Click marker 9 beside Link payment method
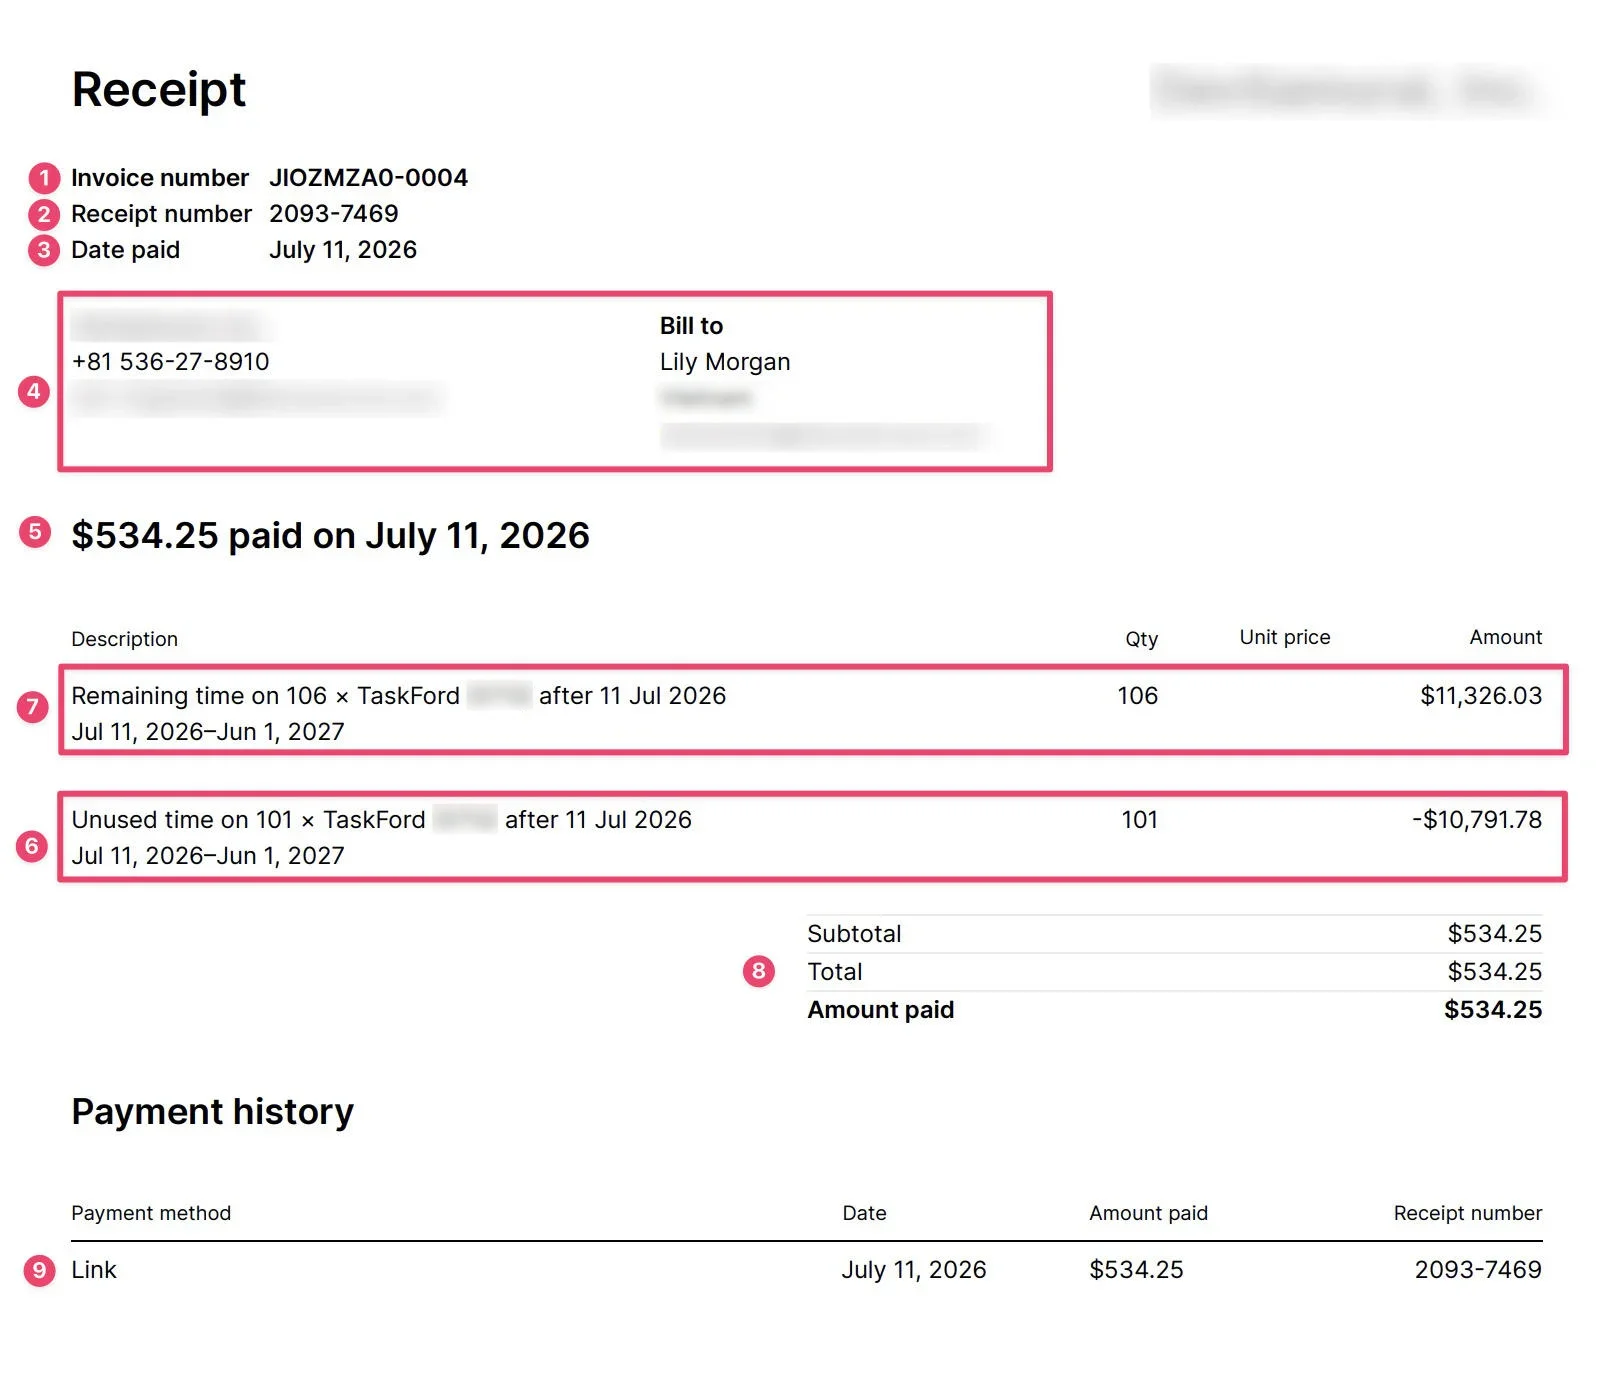Viewport: 1604px width, 1396px height. (39, 1270)
